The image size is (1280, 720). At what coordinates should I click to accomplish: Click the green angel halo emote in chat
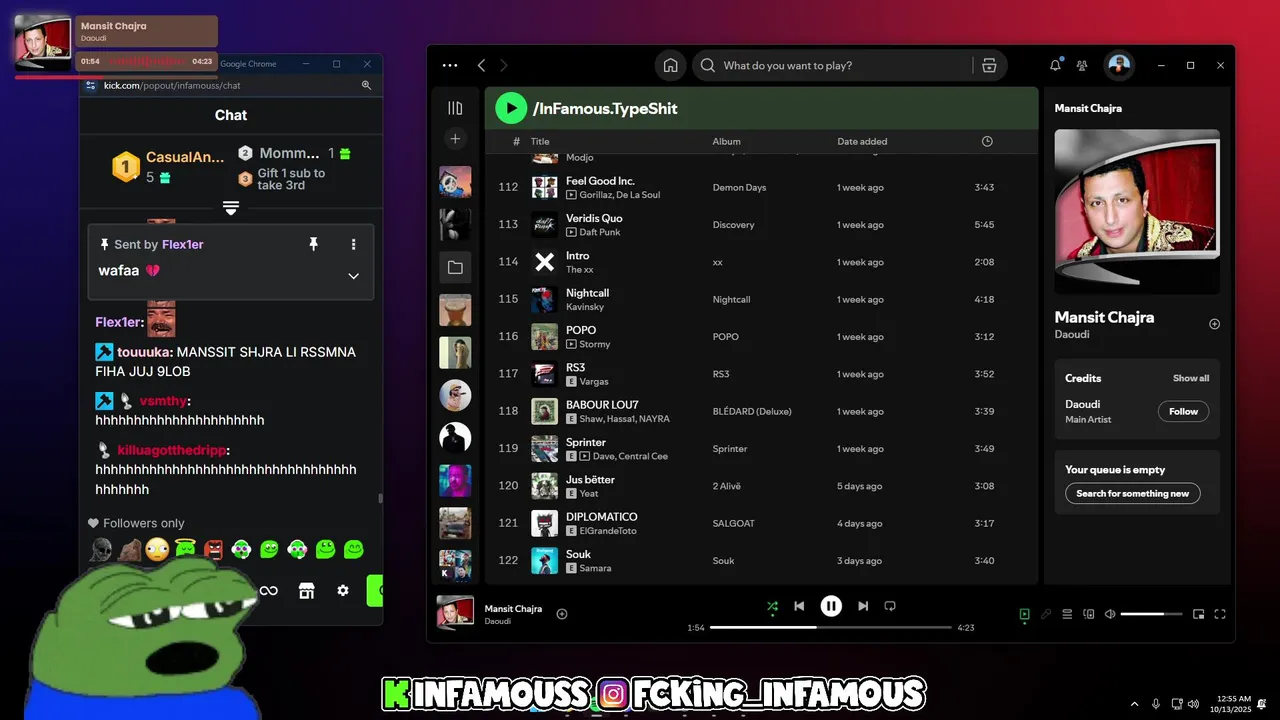185,549
